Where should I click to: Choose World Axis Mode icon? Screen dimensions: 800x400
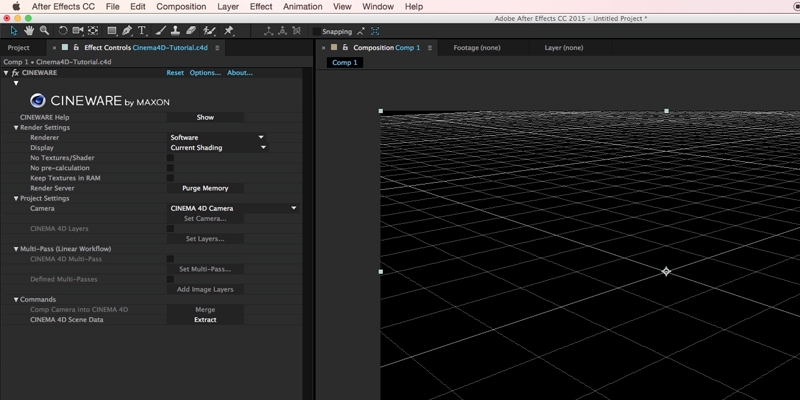[282, 31]
